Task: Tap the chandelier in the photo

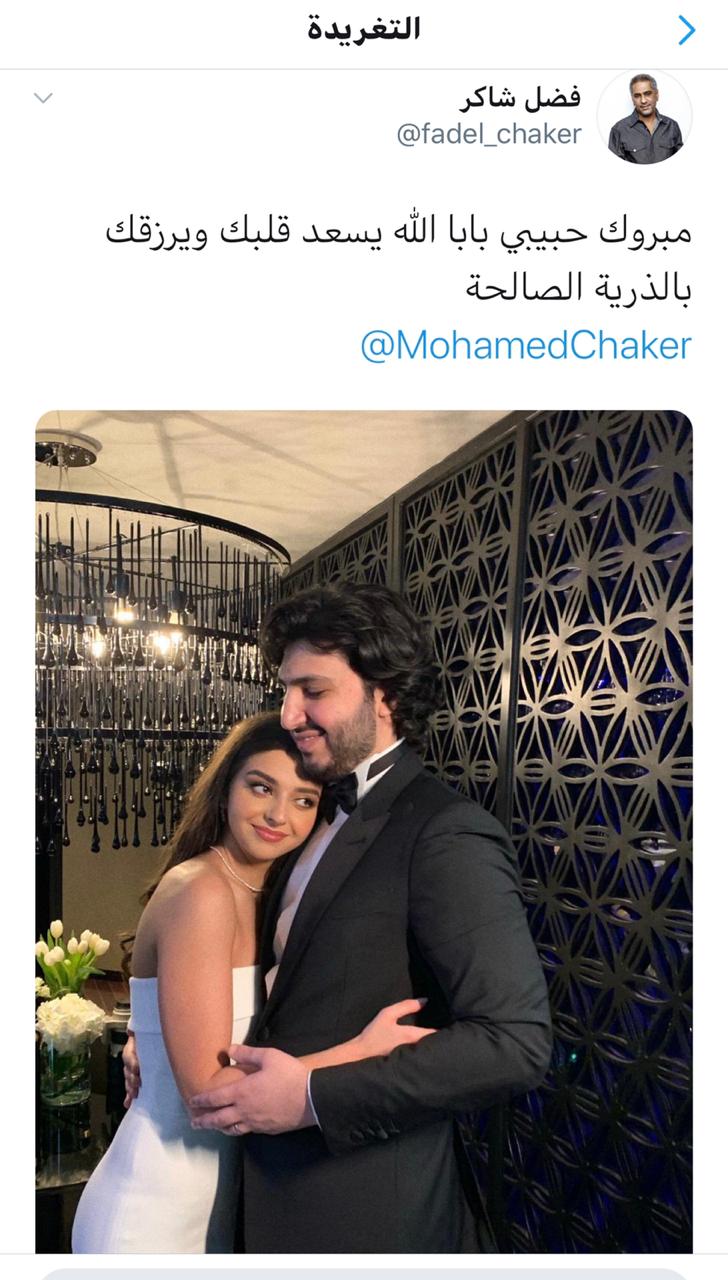Action: point(160,640)
